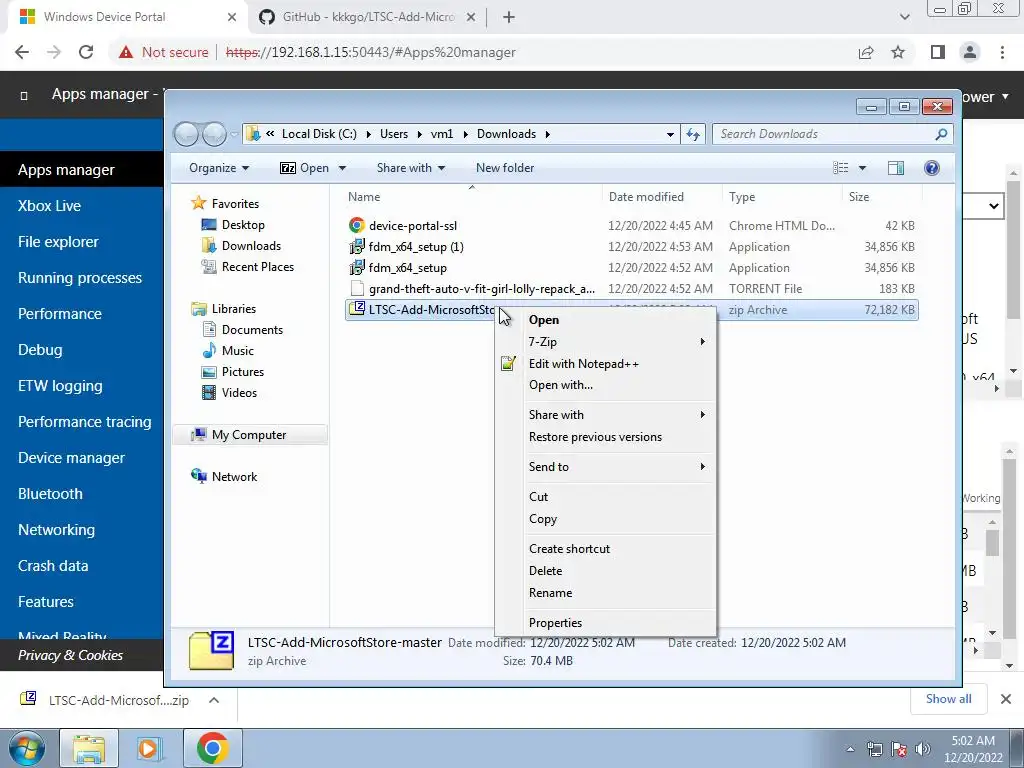The height and width of the screenshot is (768, 1024).
Task: Choose Copy from the context menu
Action: (543, 519)
